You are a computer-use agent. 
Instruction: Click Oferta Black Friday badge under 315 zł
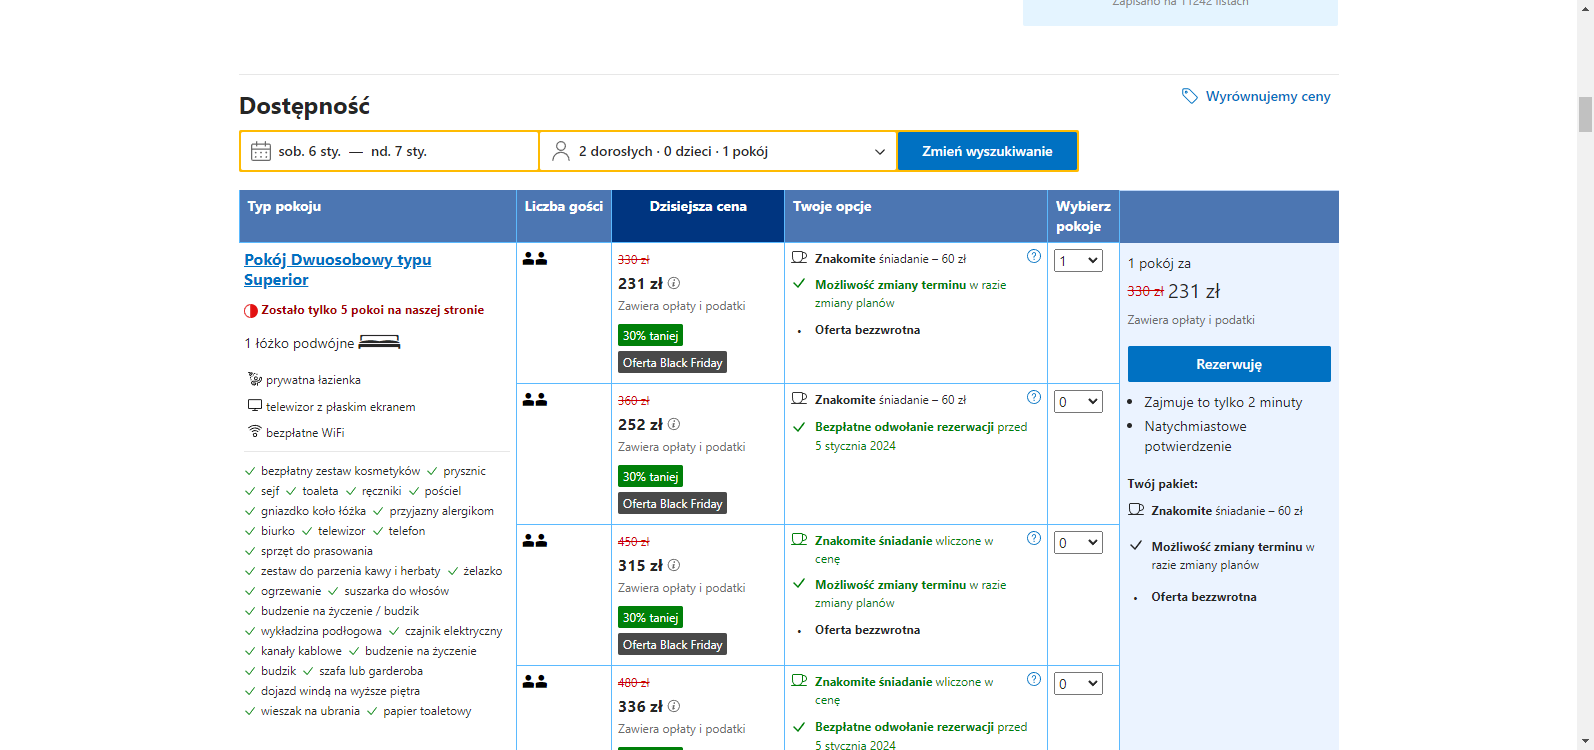[672, 644]
